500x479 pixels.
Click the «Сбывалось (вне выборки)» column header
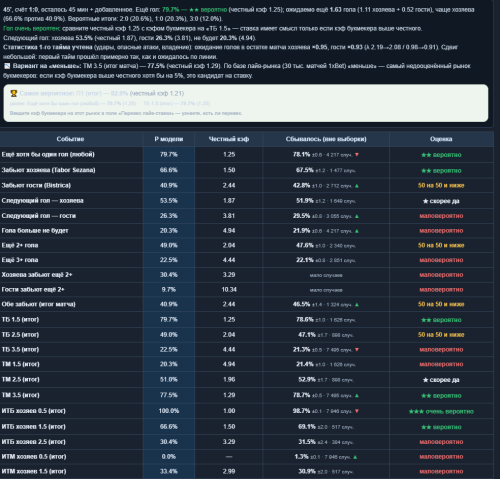click(x=326, y=139)
